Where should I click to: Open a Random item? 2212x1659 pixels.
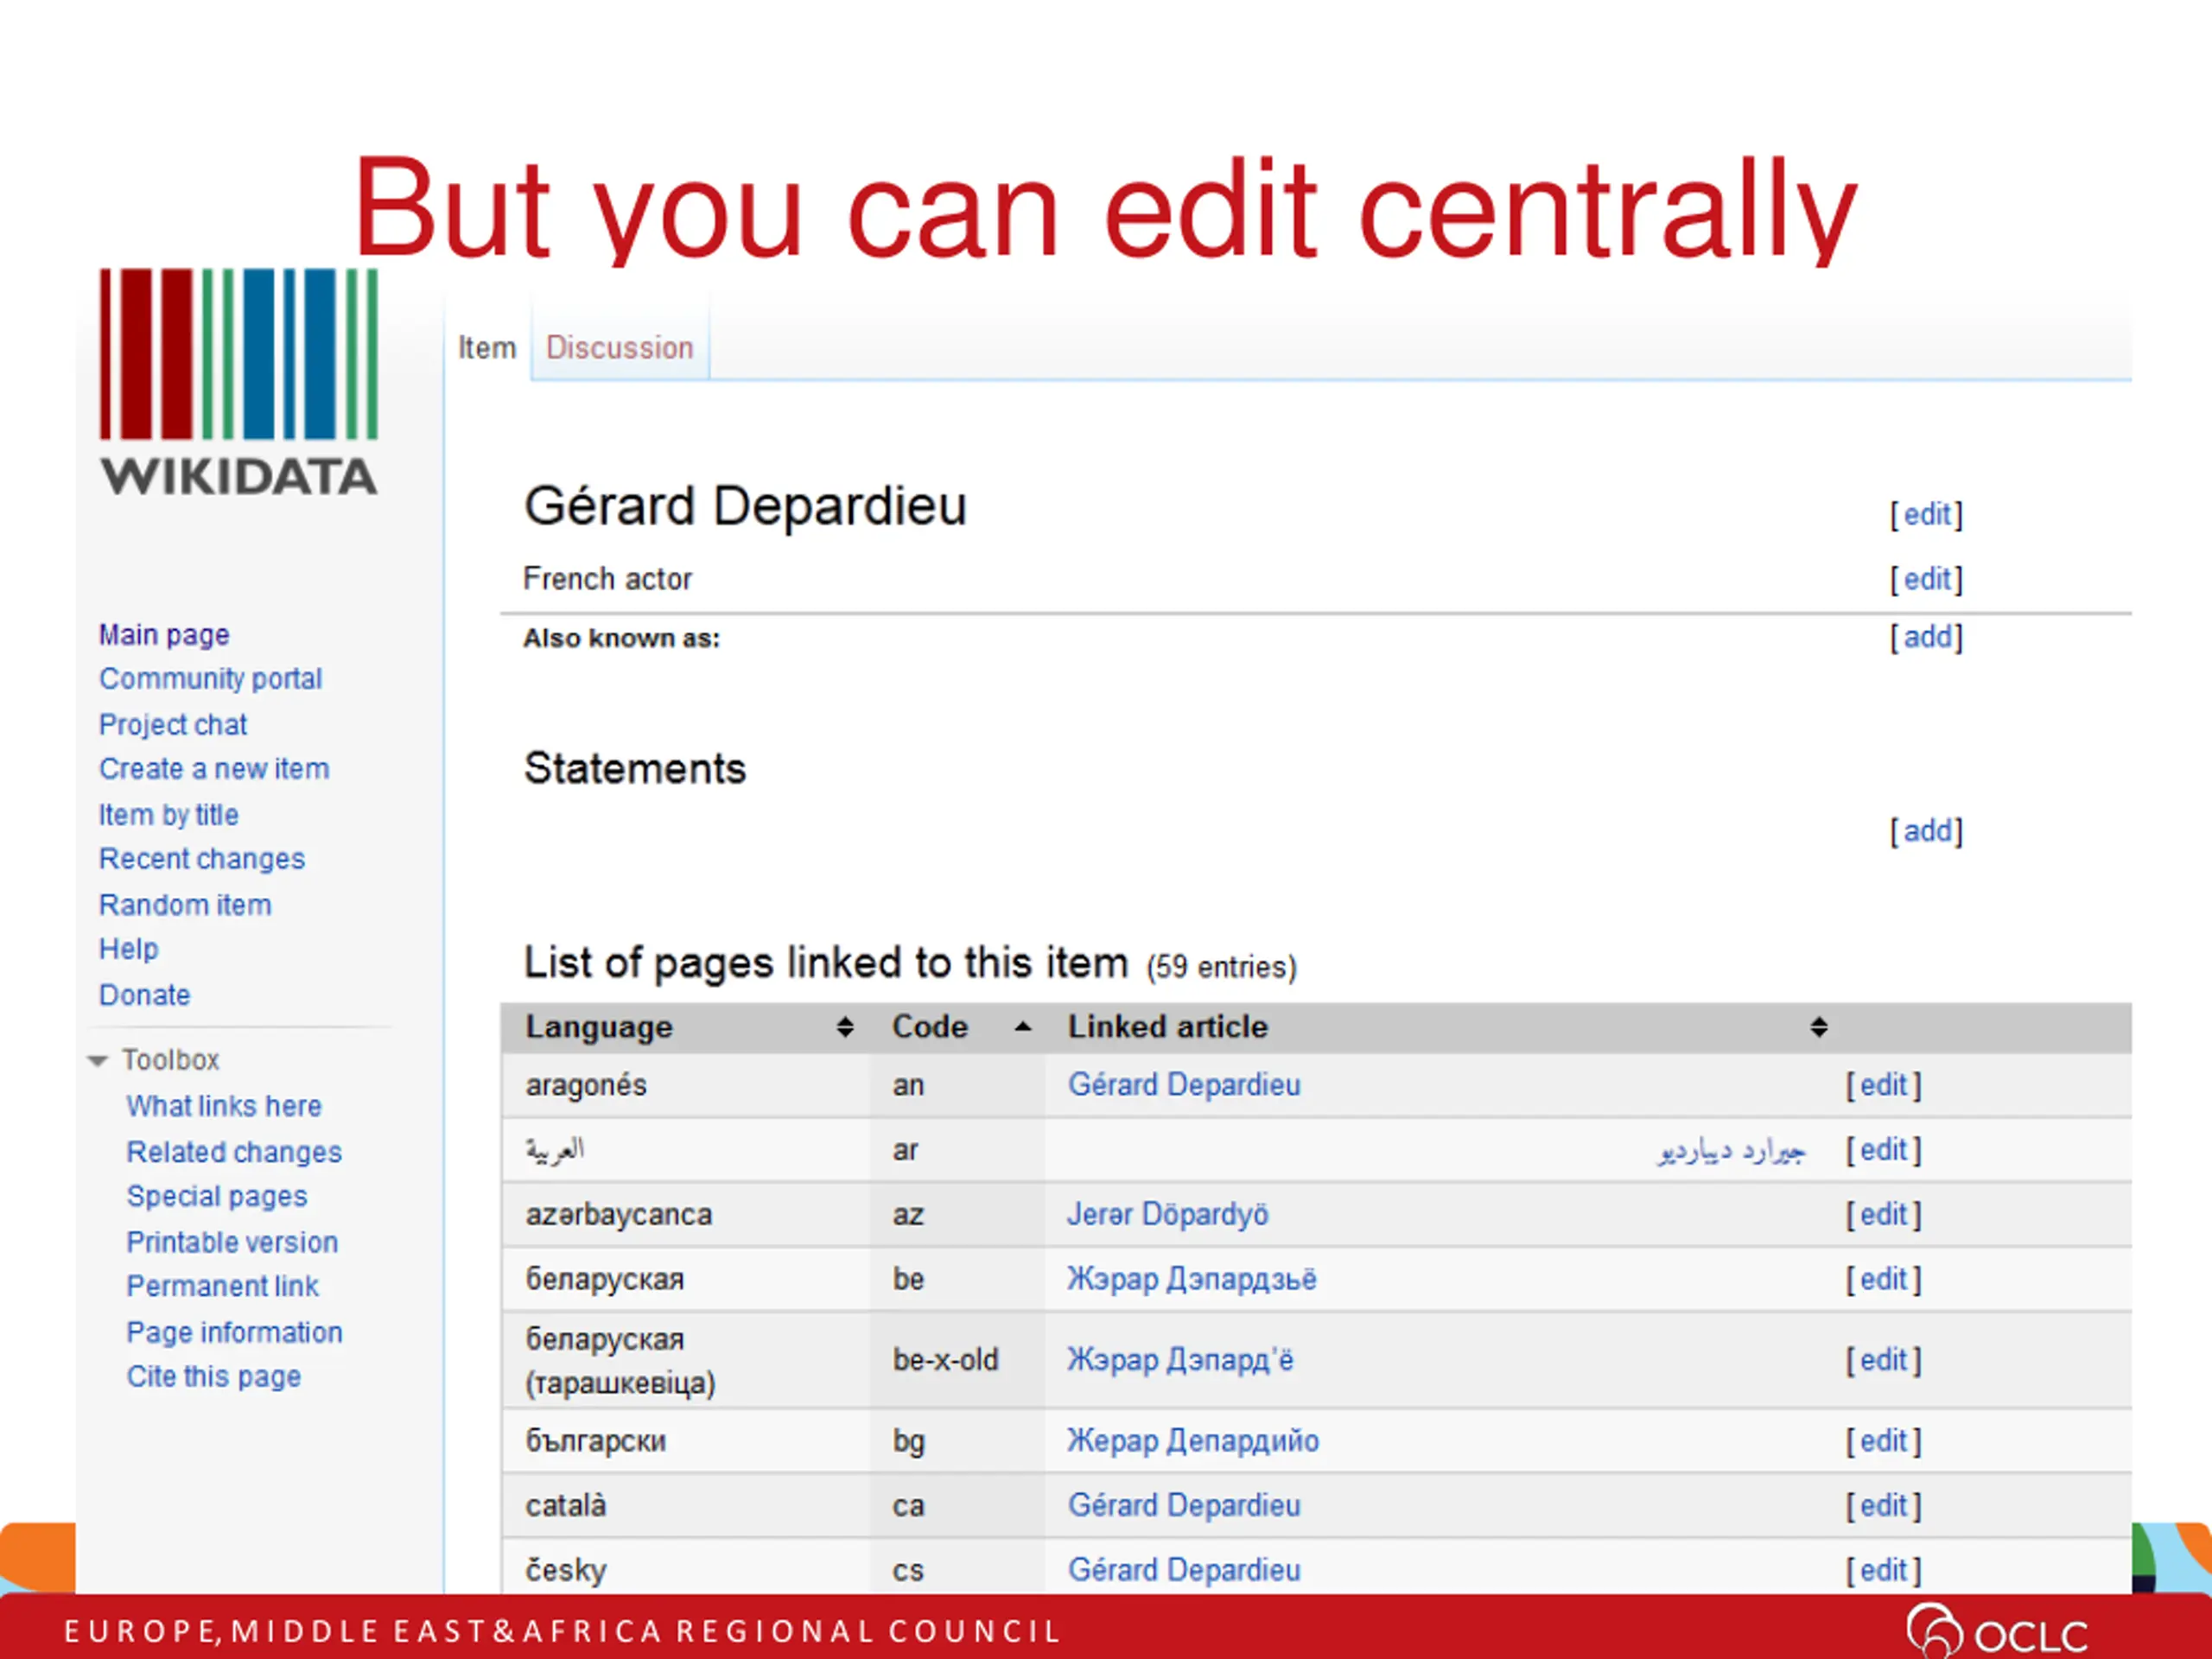[x=185, y=904]
